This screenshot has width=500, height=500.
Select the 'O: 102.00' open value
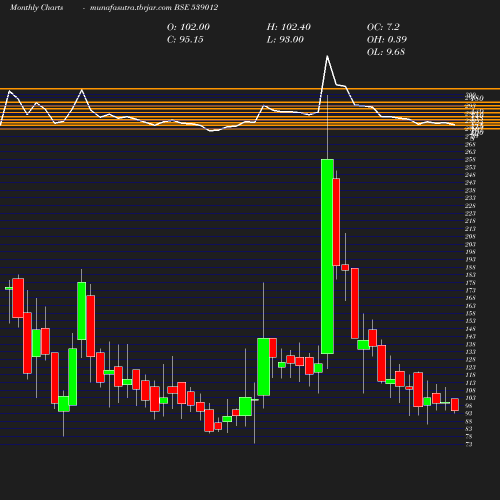[188, 27]
